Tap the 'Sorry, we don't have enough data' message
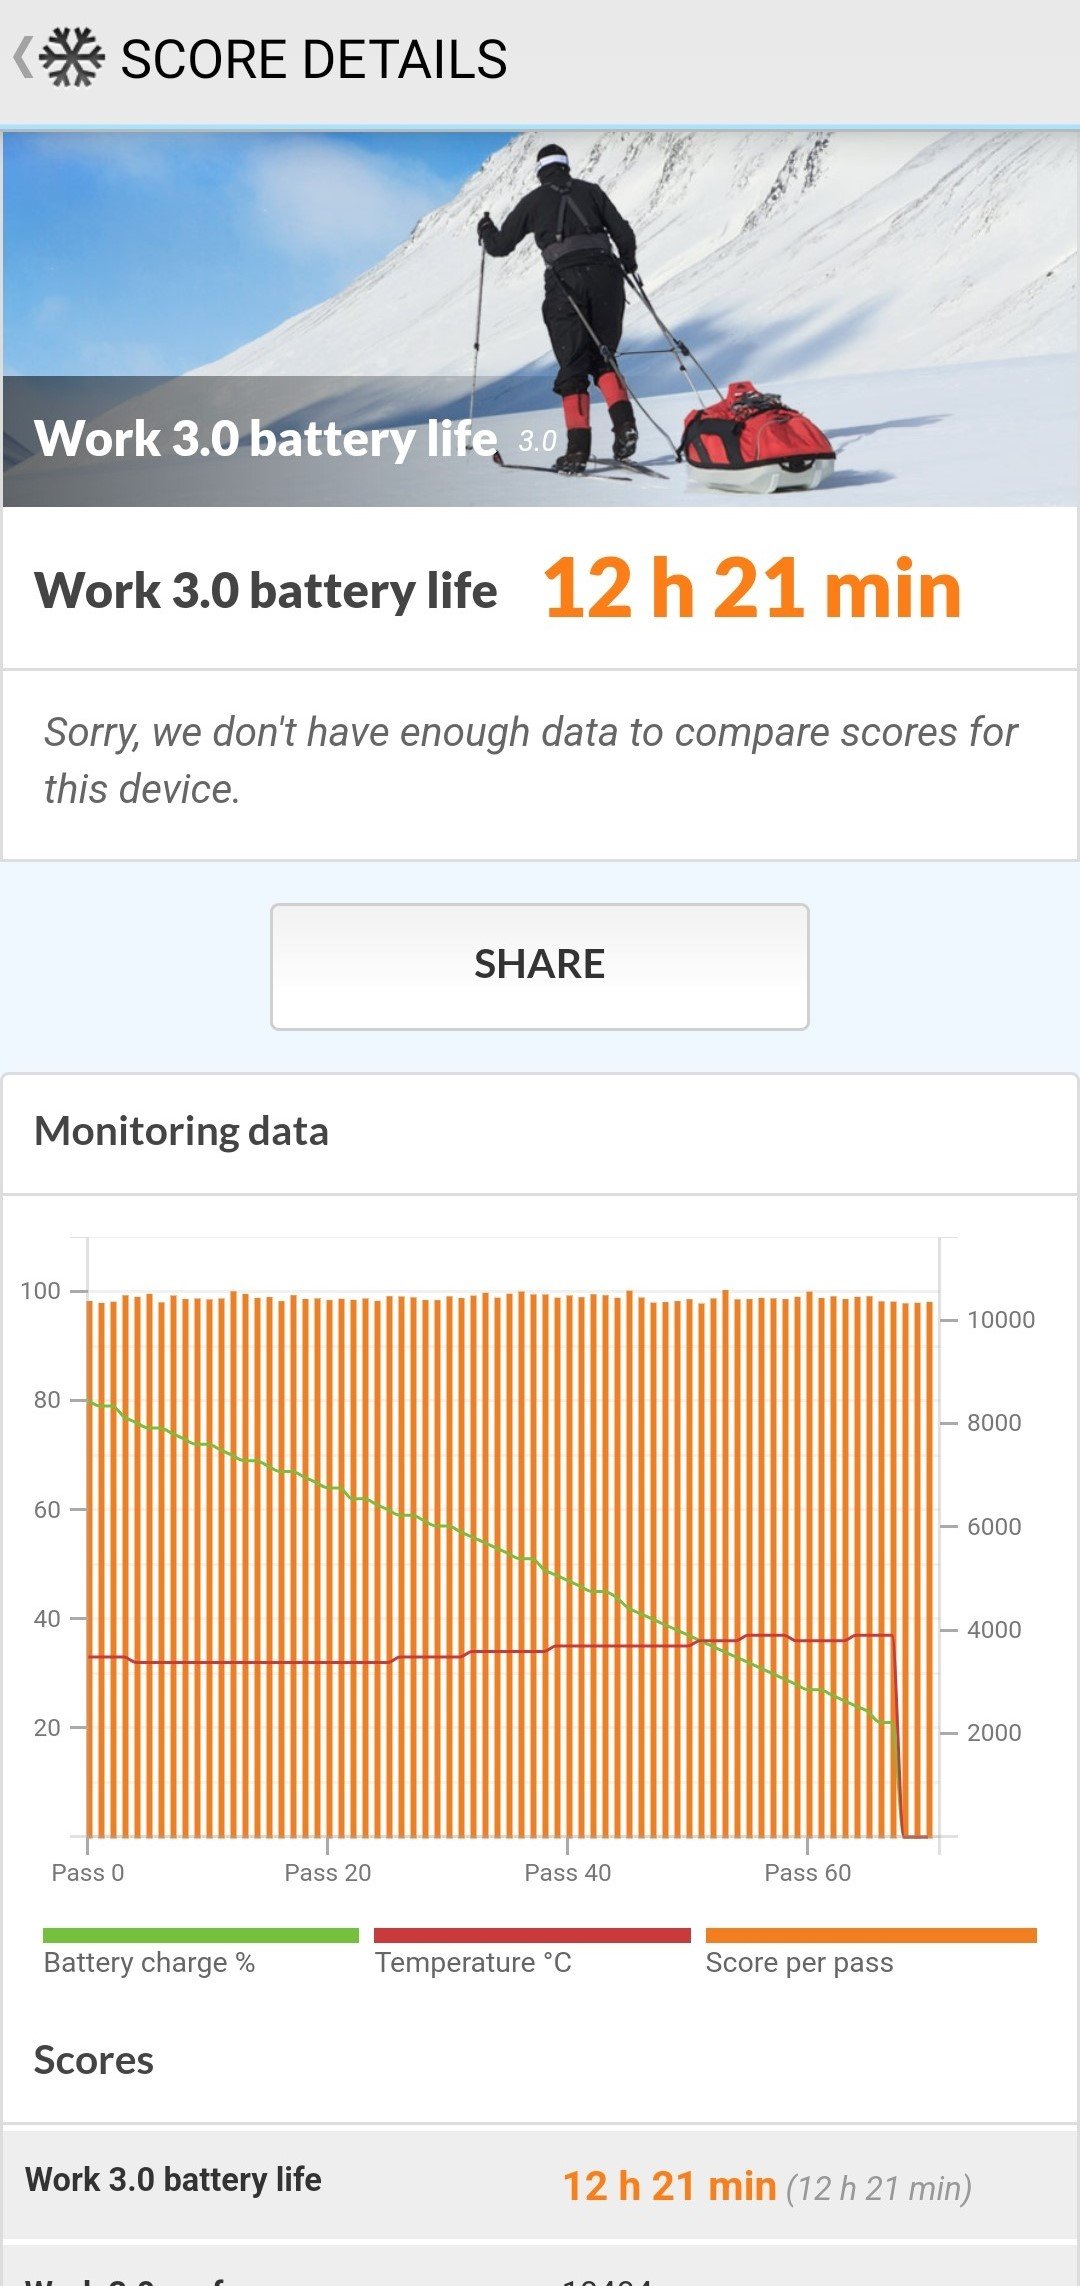 tap(530, 760)
